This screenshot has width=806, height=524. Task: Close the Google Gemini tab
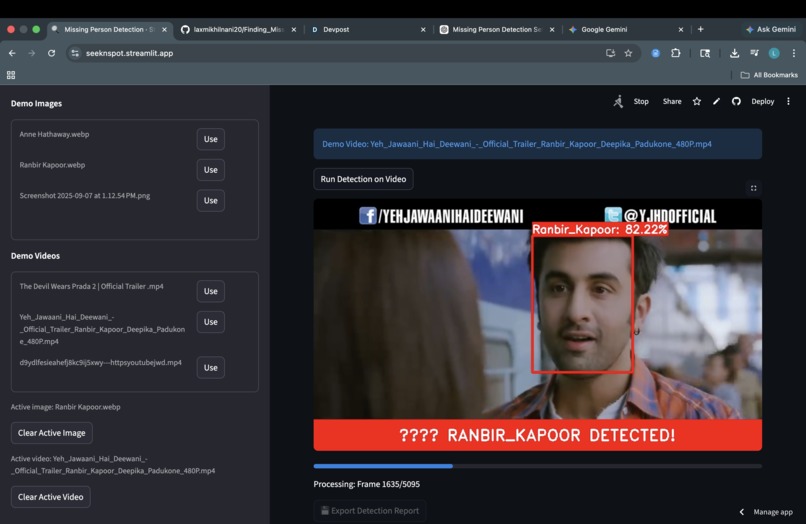pyautogui.click(x=681, y=29)
